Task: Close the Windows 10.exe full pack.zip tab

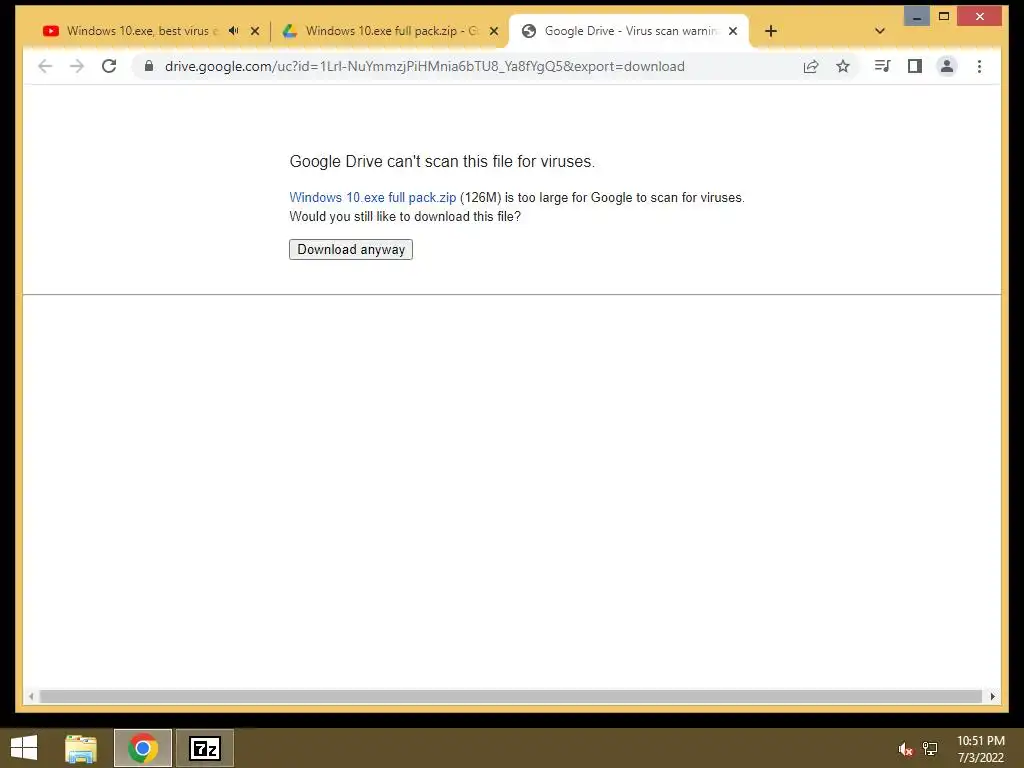Action: click(494, 31)
